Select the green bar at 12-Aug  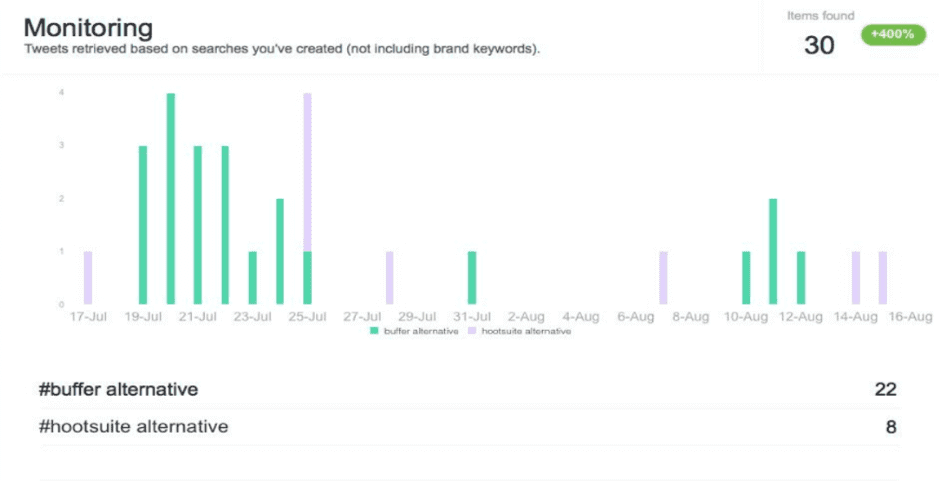pos(801,278)
